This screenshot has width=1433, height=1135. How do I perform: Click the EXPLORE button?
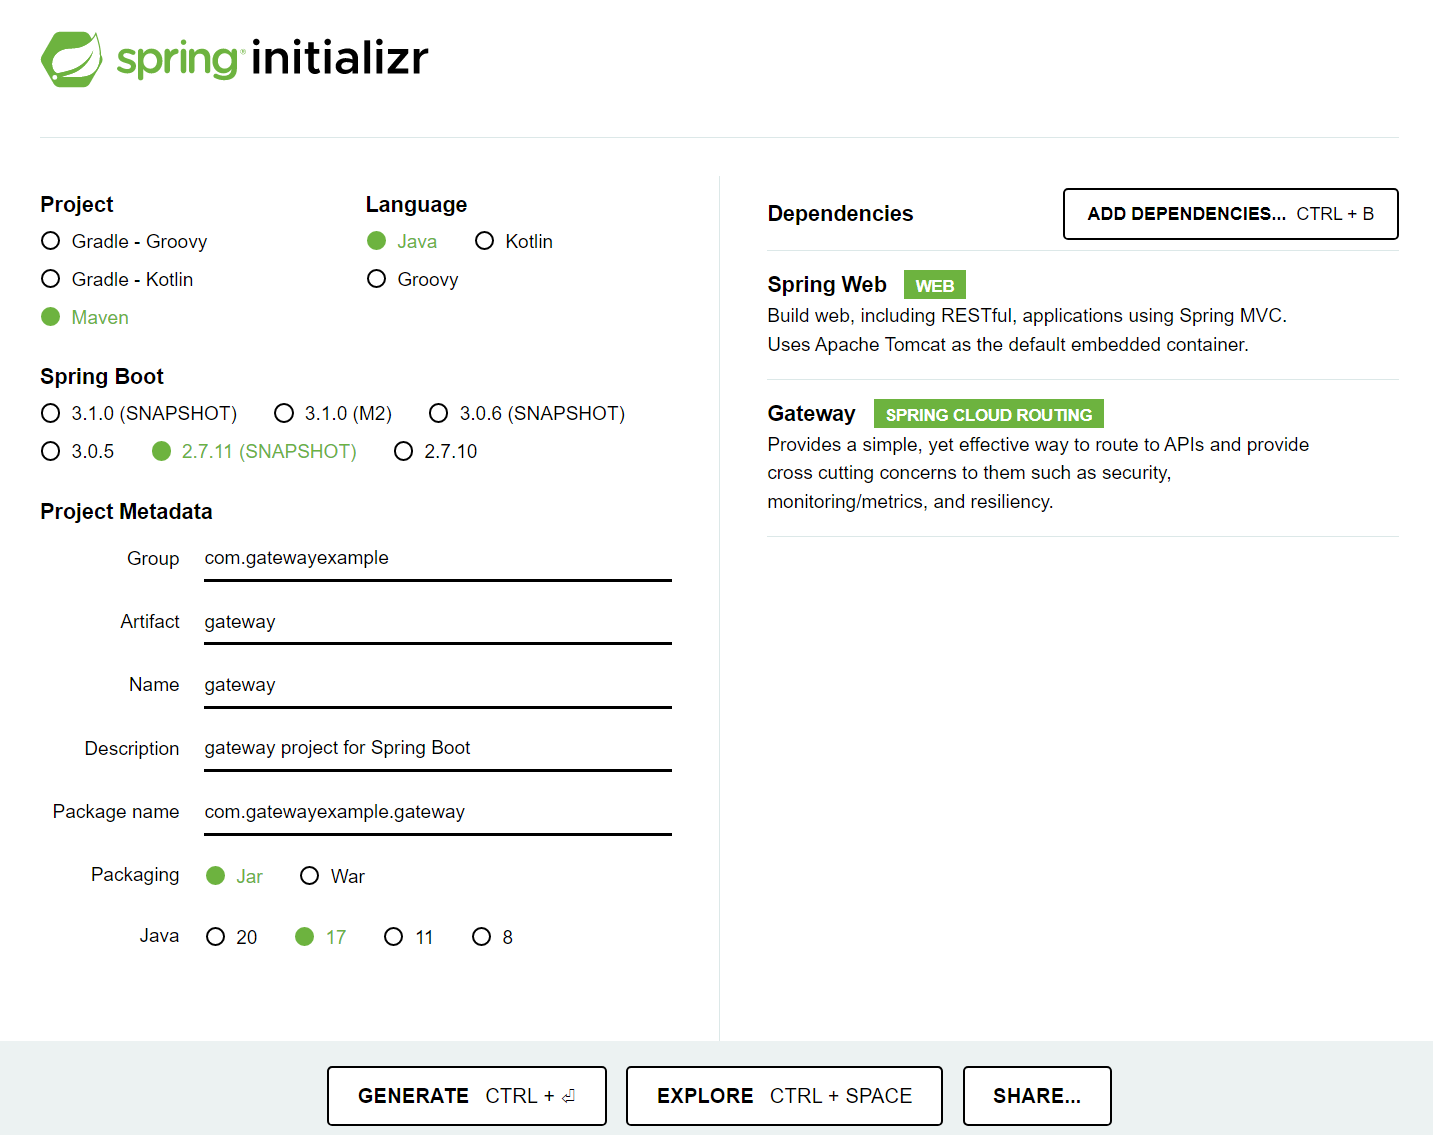tap(783, 1095)
